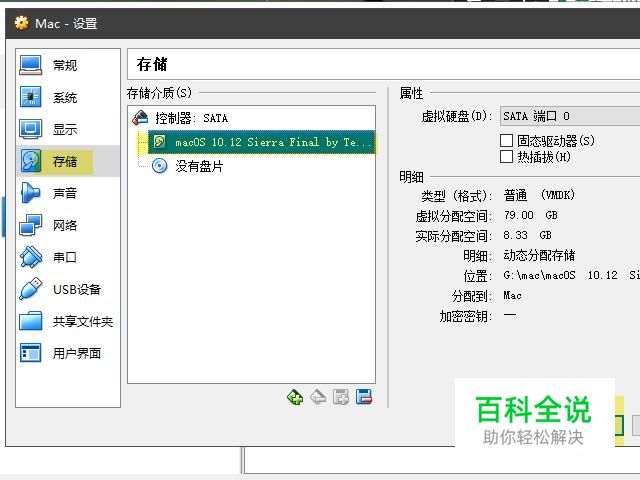Open the 常规 (General) settings category
Viewport: 640px width, 480px height.
click(68, 65)
